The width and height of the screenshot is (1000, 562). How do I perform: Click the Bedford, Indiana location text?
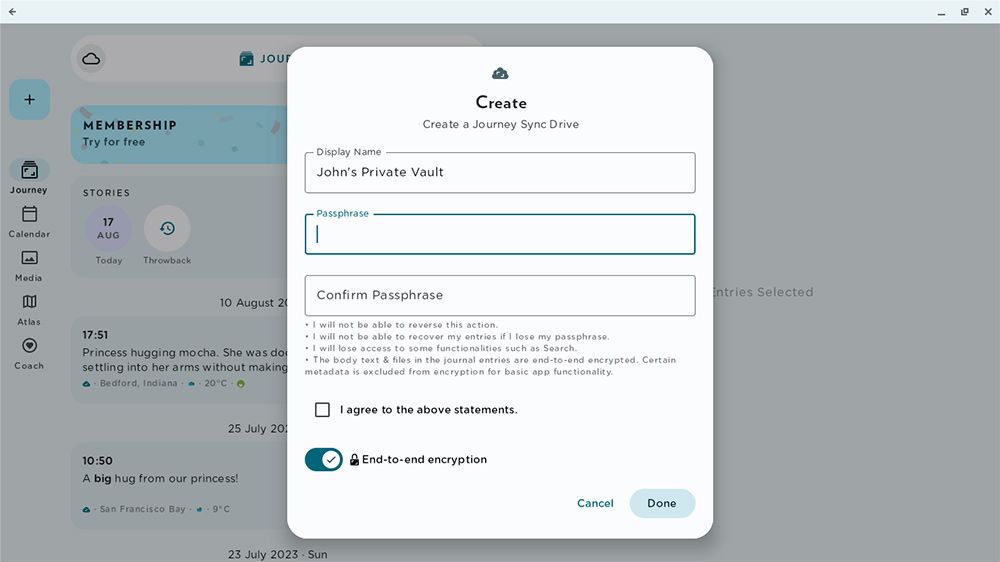click(138, 383)
